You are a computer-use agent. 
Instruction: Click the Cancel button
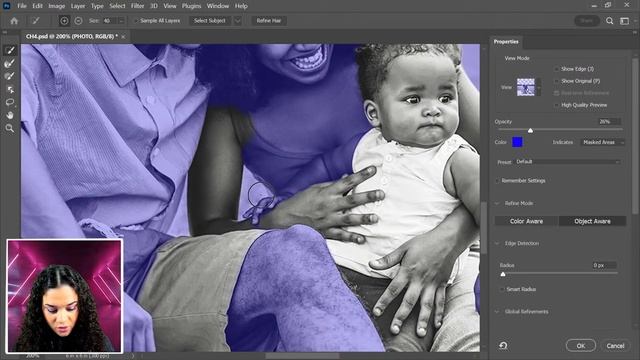click(615, 346)
